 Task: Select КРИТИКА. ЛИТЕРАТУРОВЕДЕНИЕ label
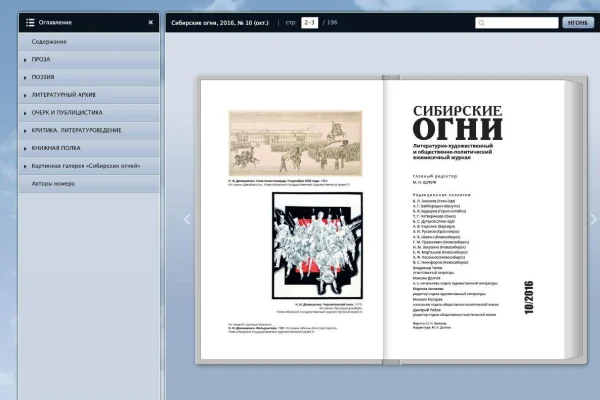click(x=77, y=131)
